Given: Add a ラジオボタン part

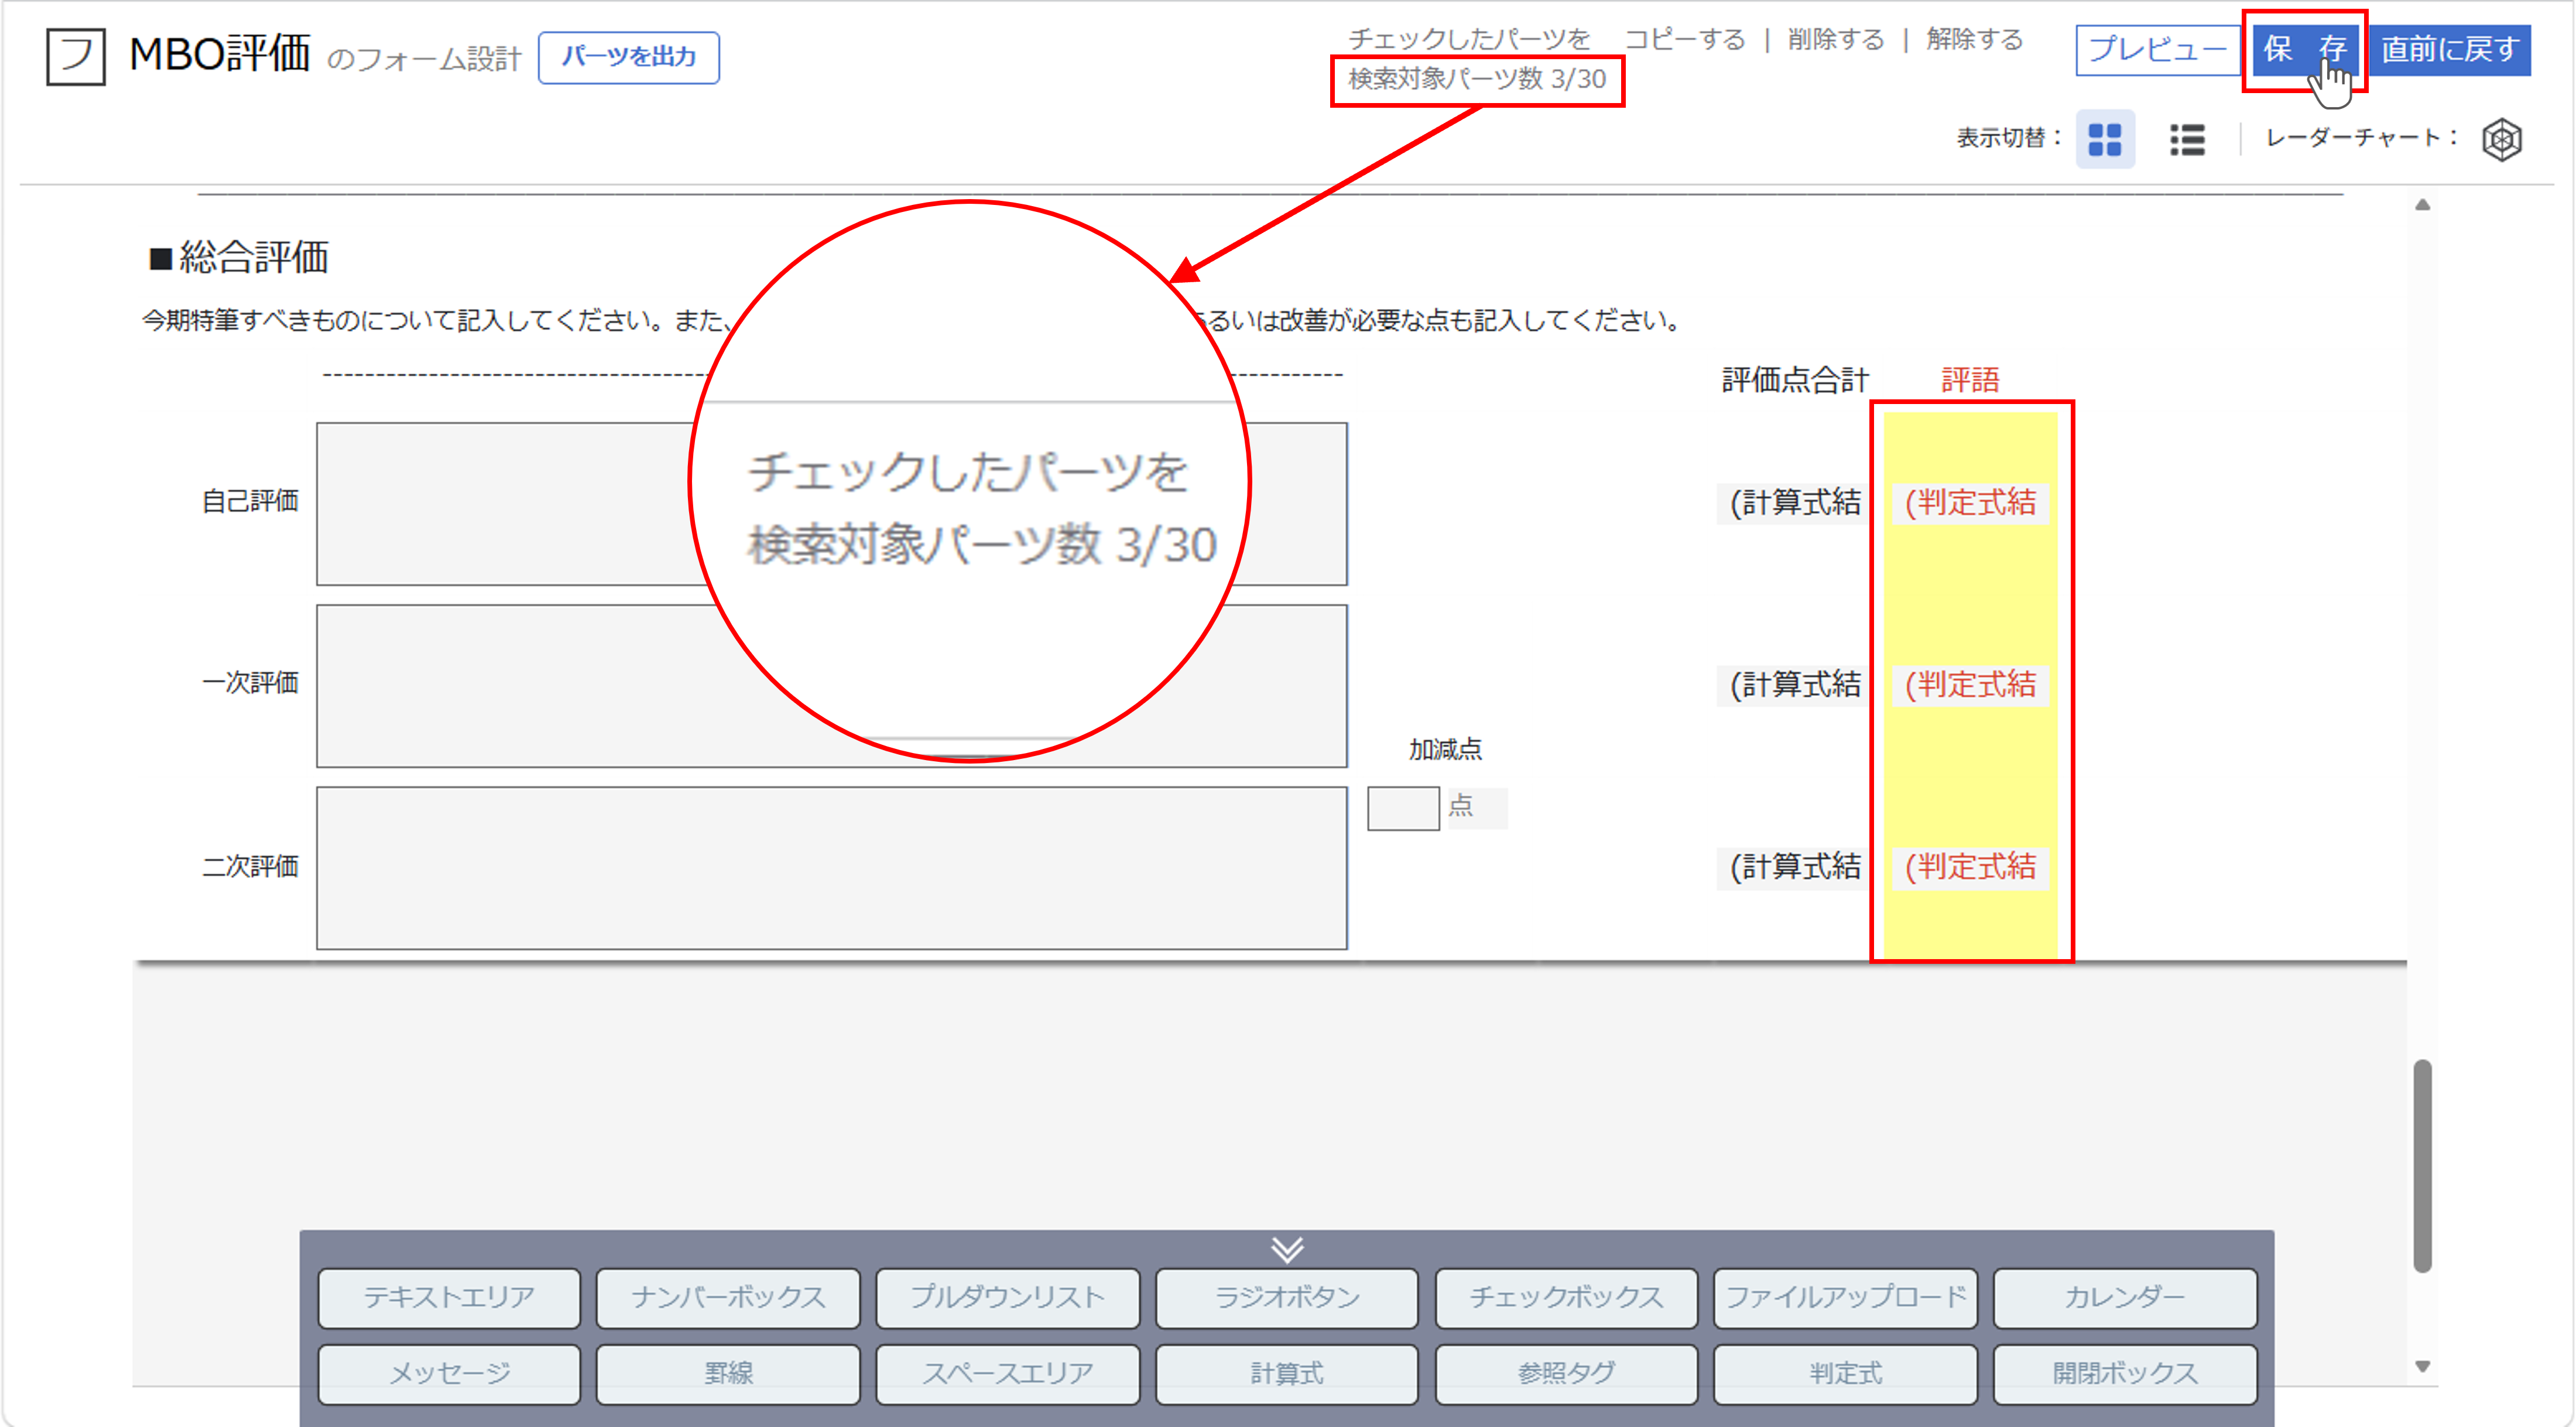Looking at the screenshot, I should coord(1286,1297).
